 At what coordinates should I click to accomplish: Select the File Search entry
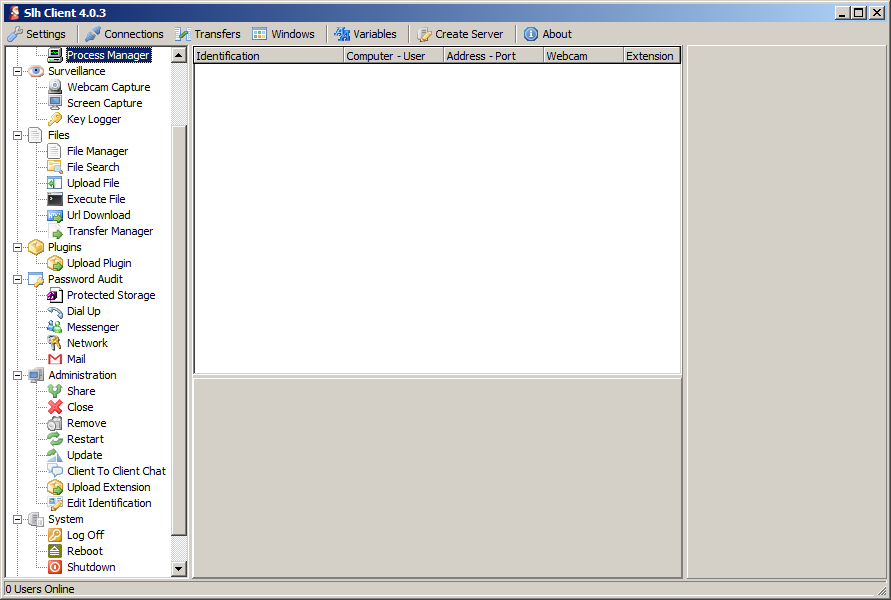click(x=93, y=167)
